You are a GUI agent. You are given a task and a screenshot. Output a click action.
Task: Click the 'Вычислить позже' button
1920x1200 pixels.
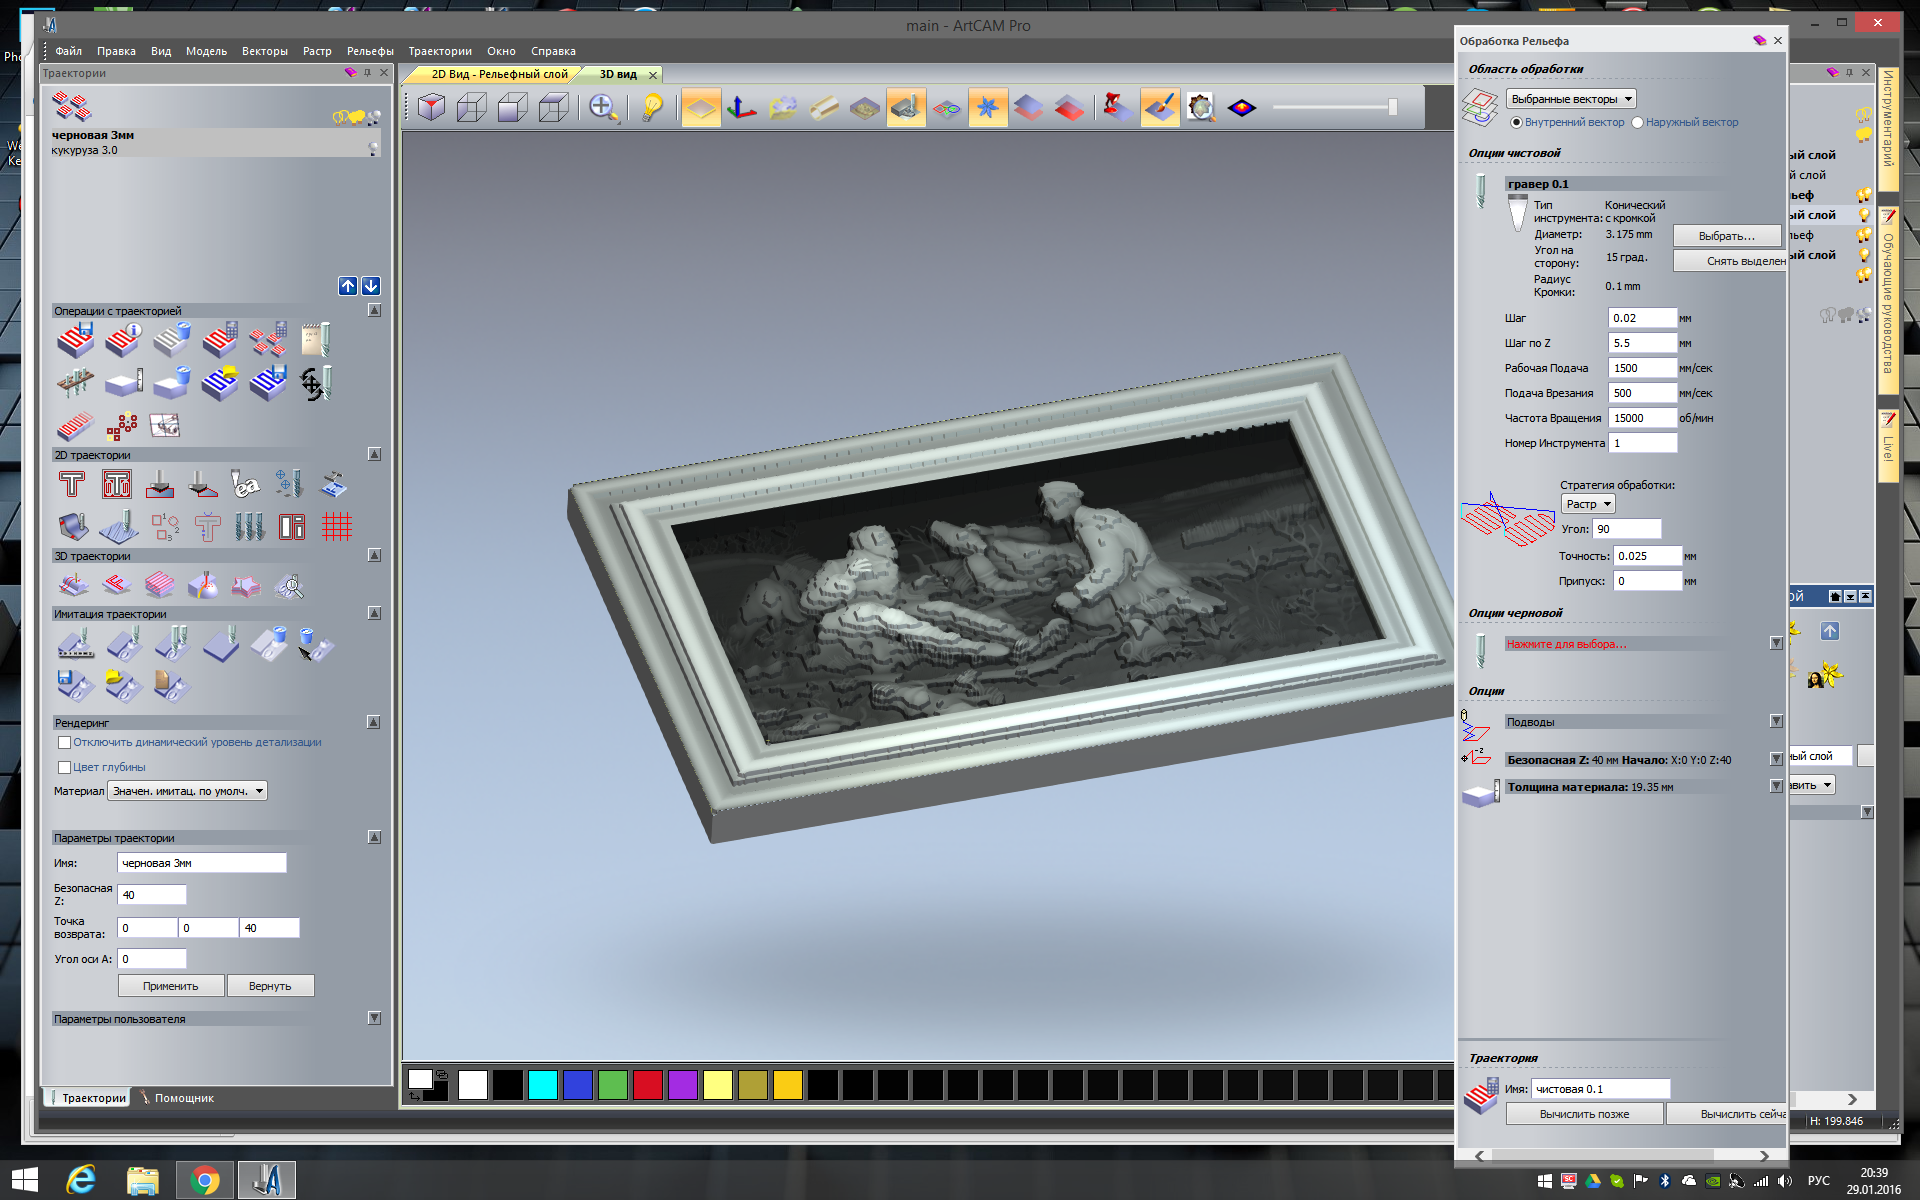tap(1584, 1114)
